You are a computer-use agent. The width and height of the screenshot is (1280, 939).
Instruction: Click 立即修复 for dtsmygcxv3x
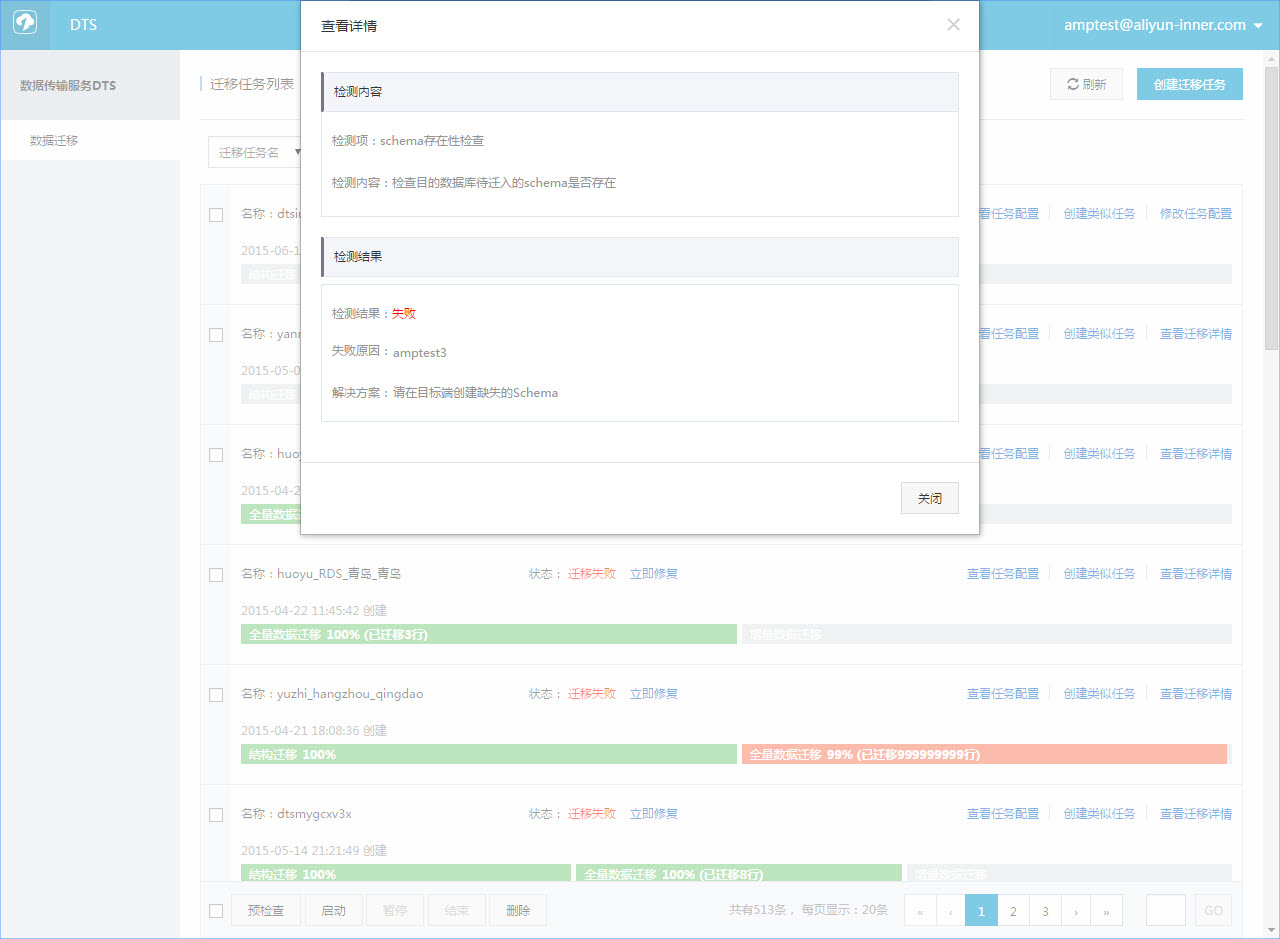[x=654, y=814]
